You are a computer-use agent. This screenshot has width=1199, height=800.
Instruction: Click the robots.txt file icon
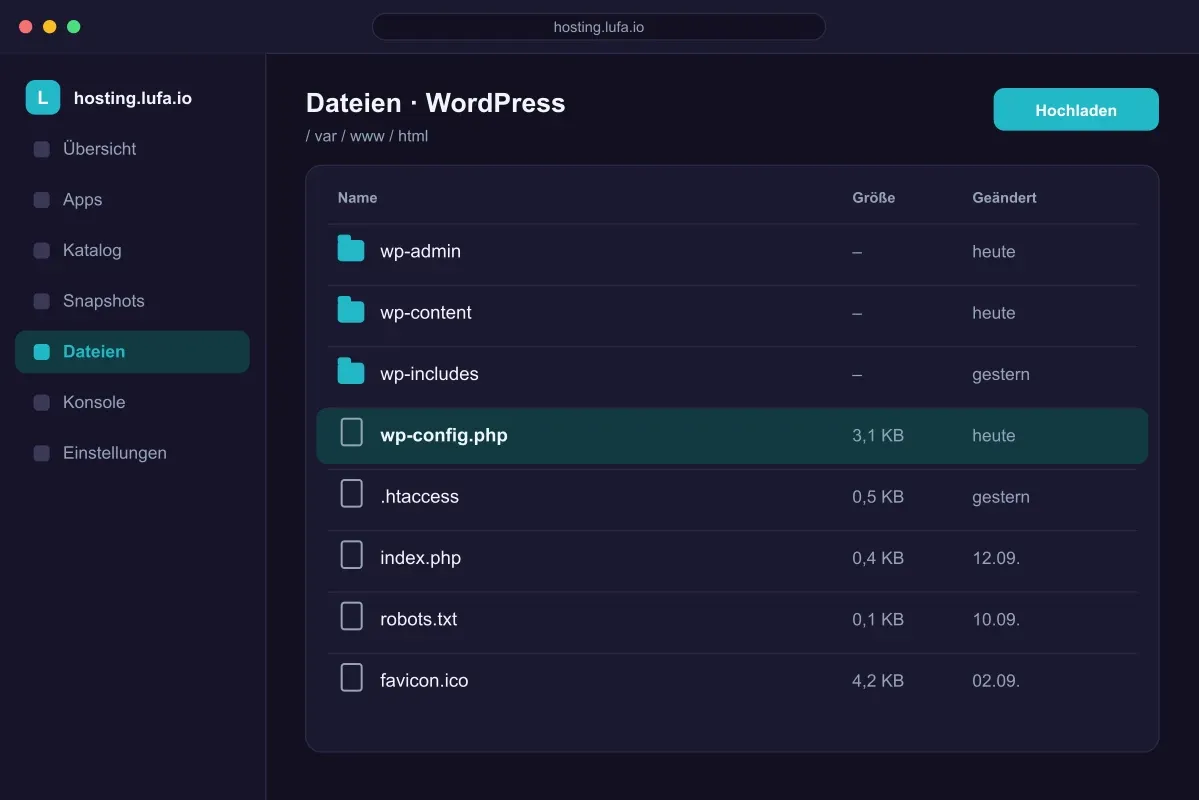click(352, 616)
